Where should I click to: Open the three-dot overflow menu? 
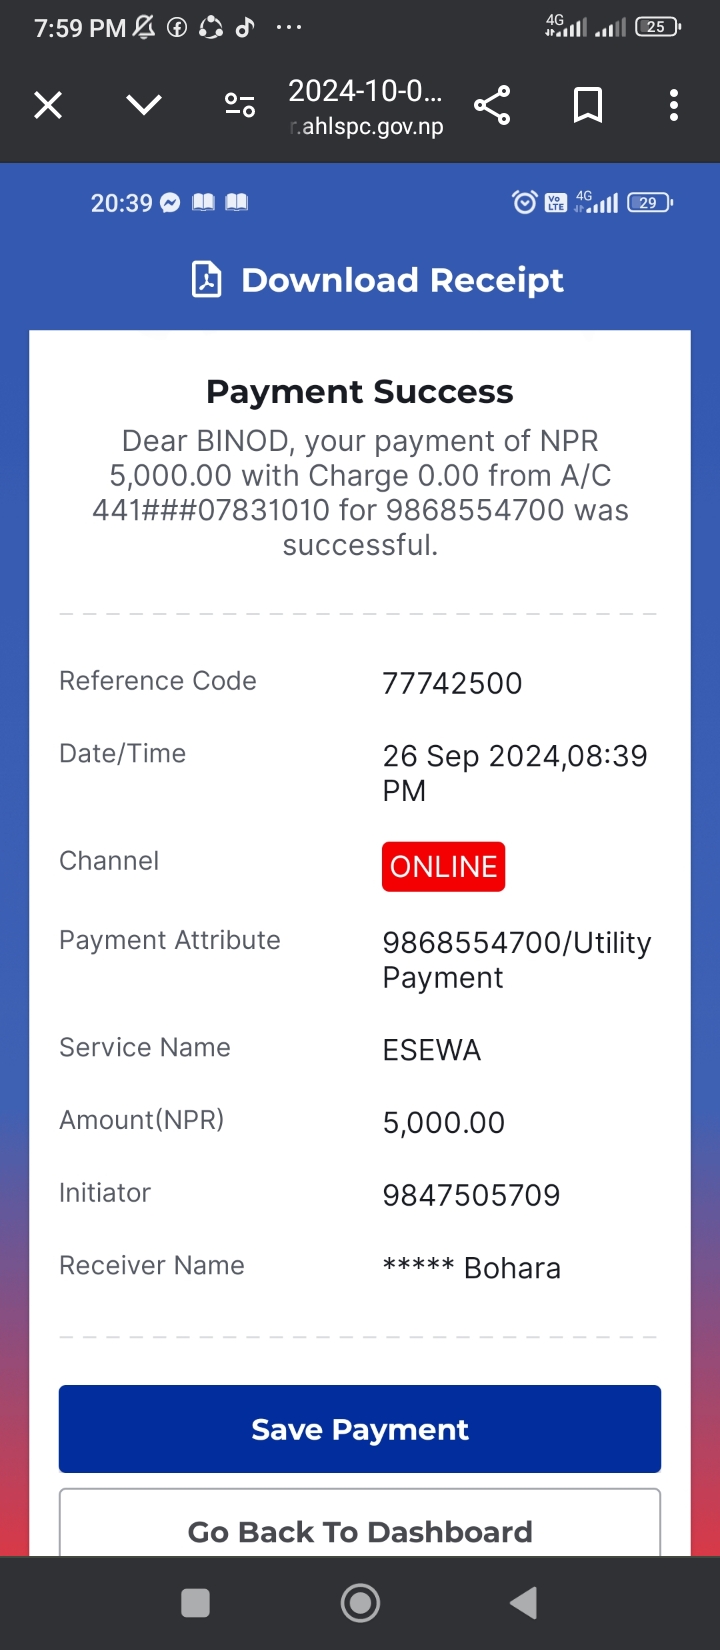pos(674,105)
